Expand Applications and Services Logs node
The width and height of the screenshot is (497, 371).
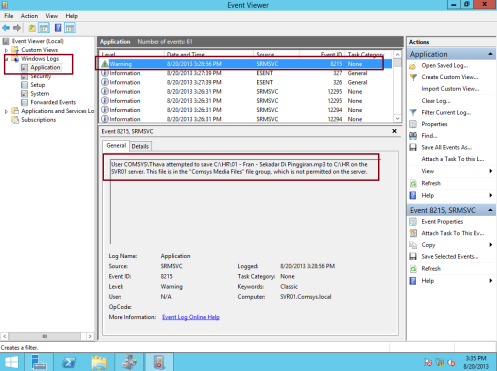(6, 111)
